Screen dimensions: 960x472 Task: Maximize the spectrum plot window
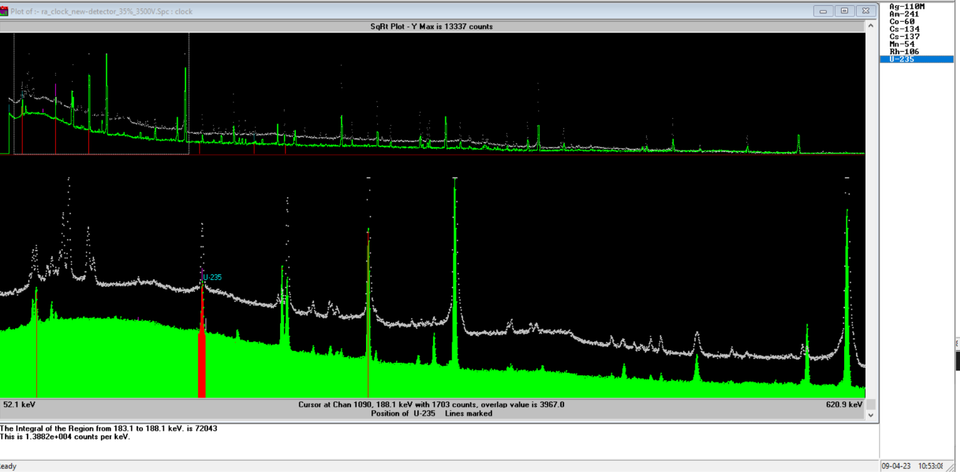click(843, 11)
